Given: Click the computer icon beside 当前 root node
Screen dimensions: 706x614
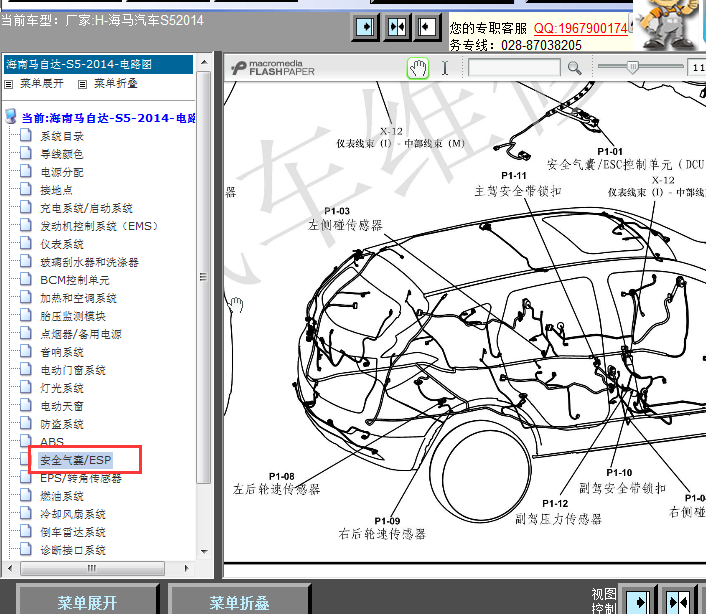Looking at the screenshot, I should (x=11, y=117).
